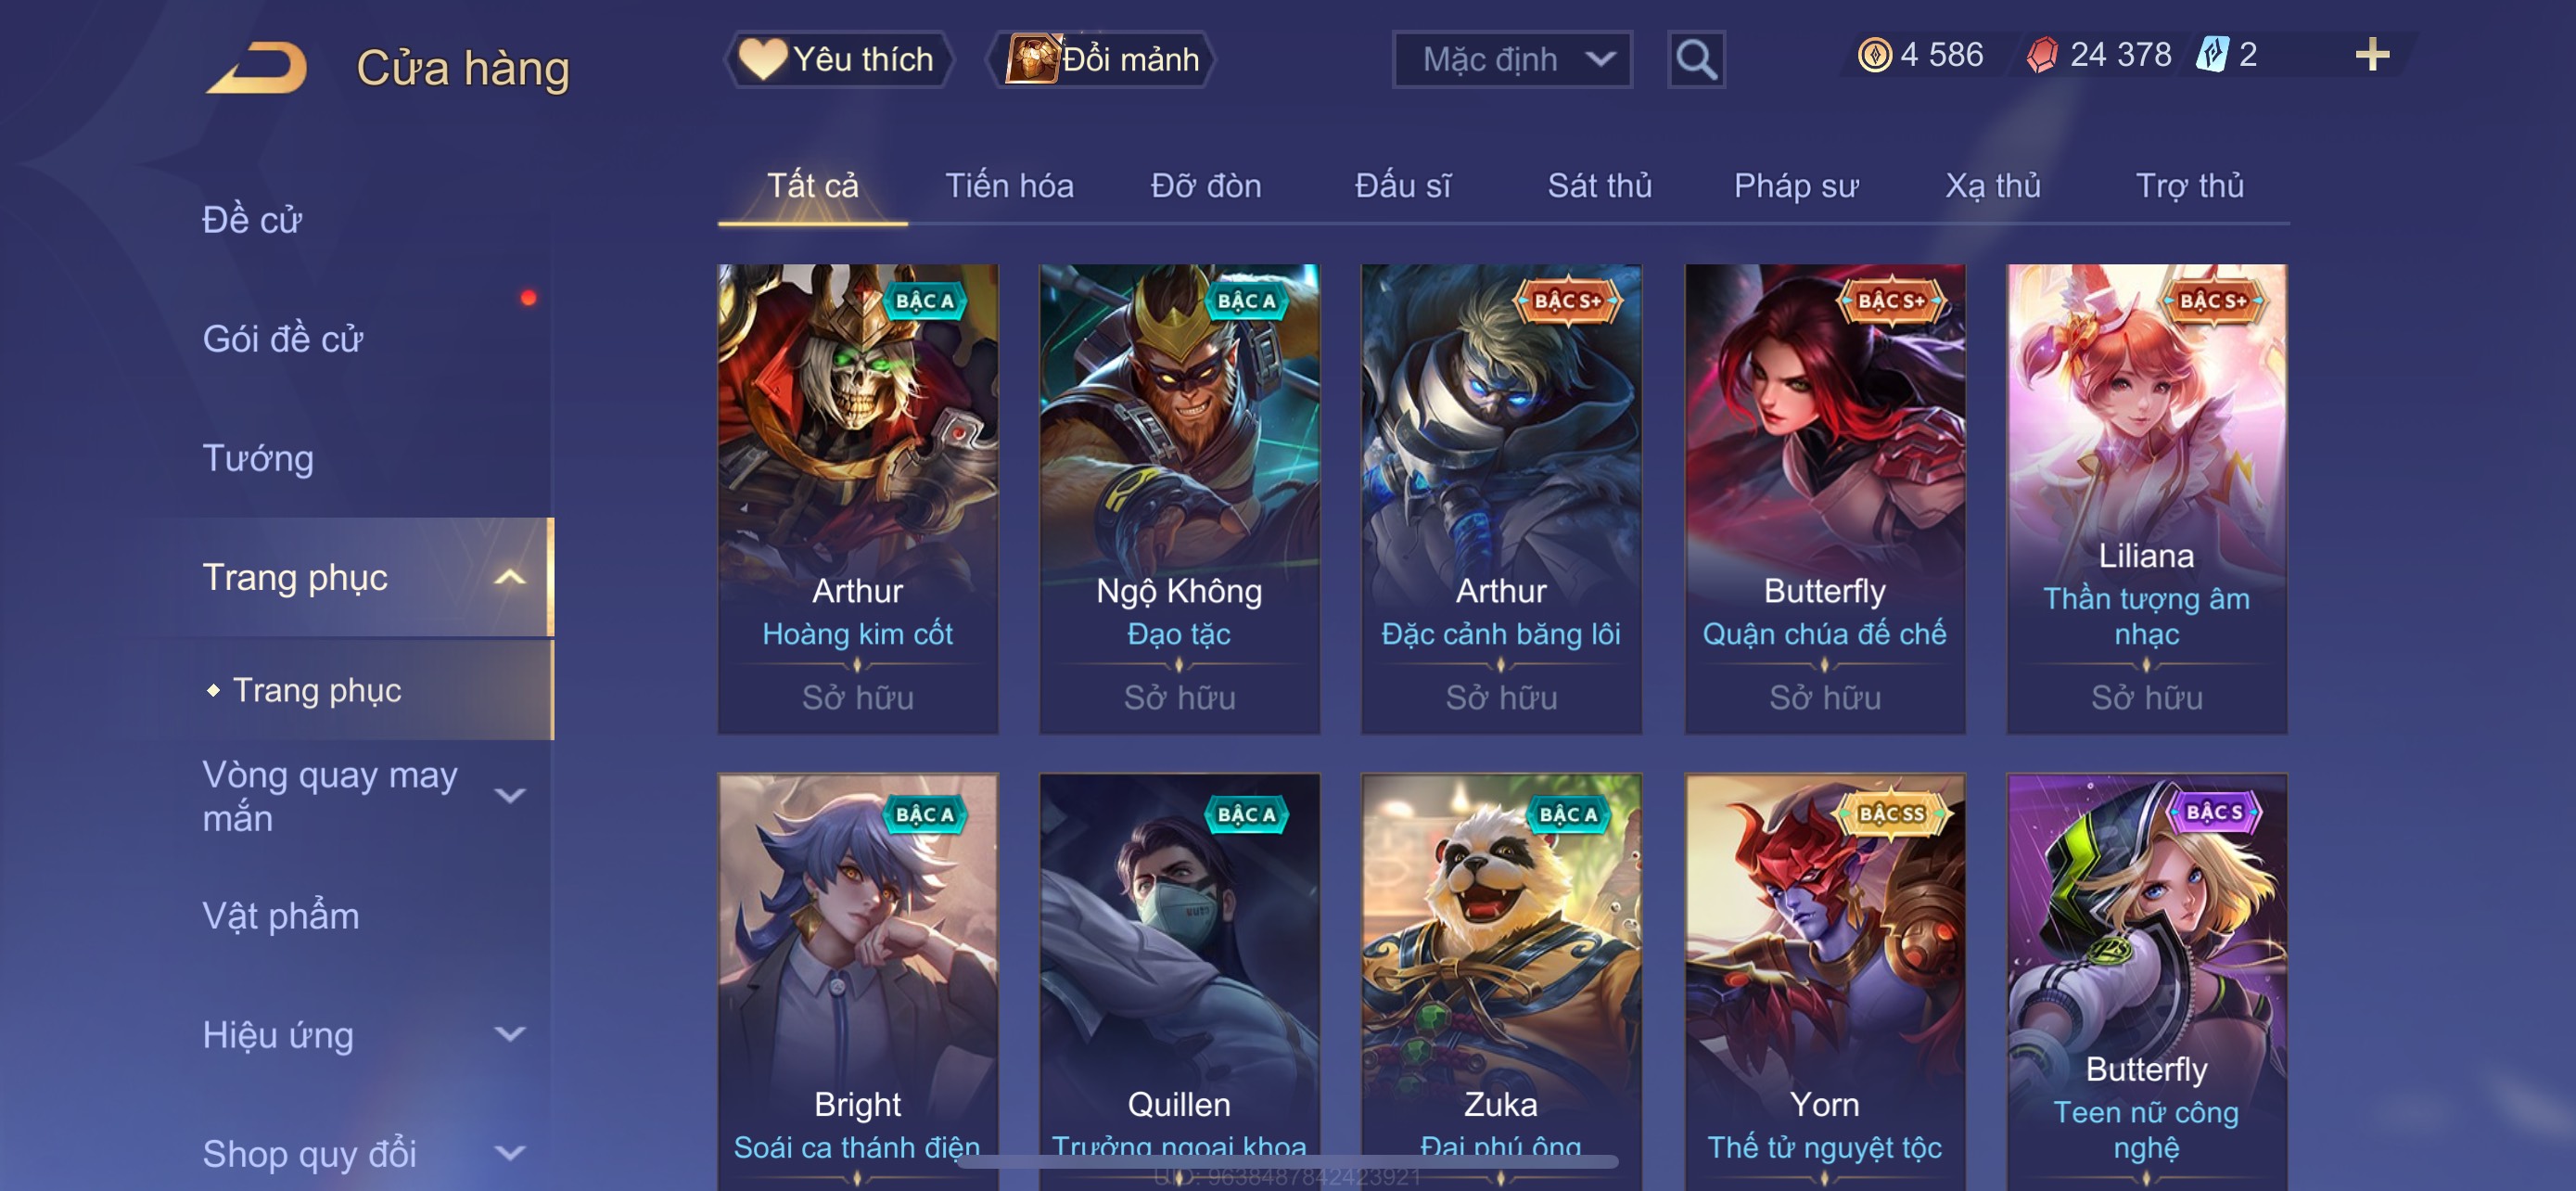Open the Mặc định sort dropdown
Viewport: 2576px width, 1191px height.
pos(1511,60)
